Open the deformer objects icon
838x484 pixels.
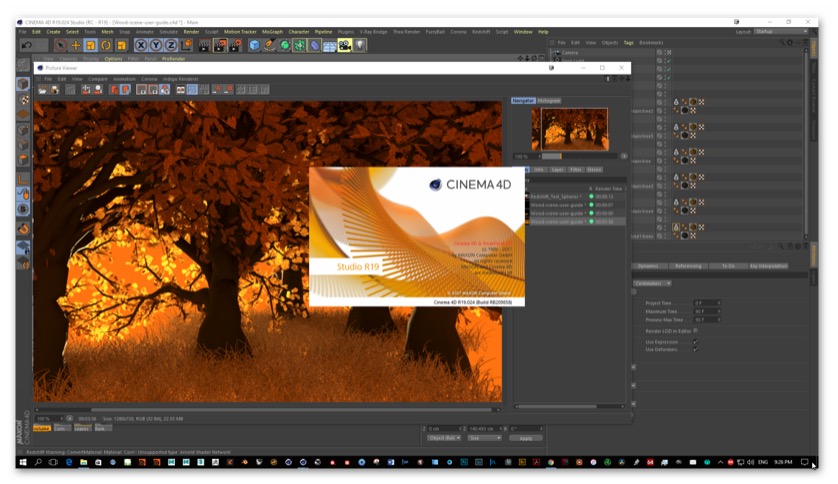314,45
